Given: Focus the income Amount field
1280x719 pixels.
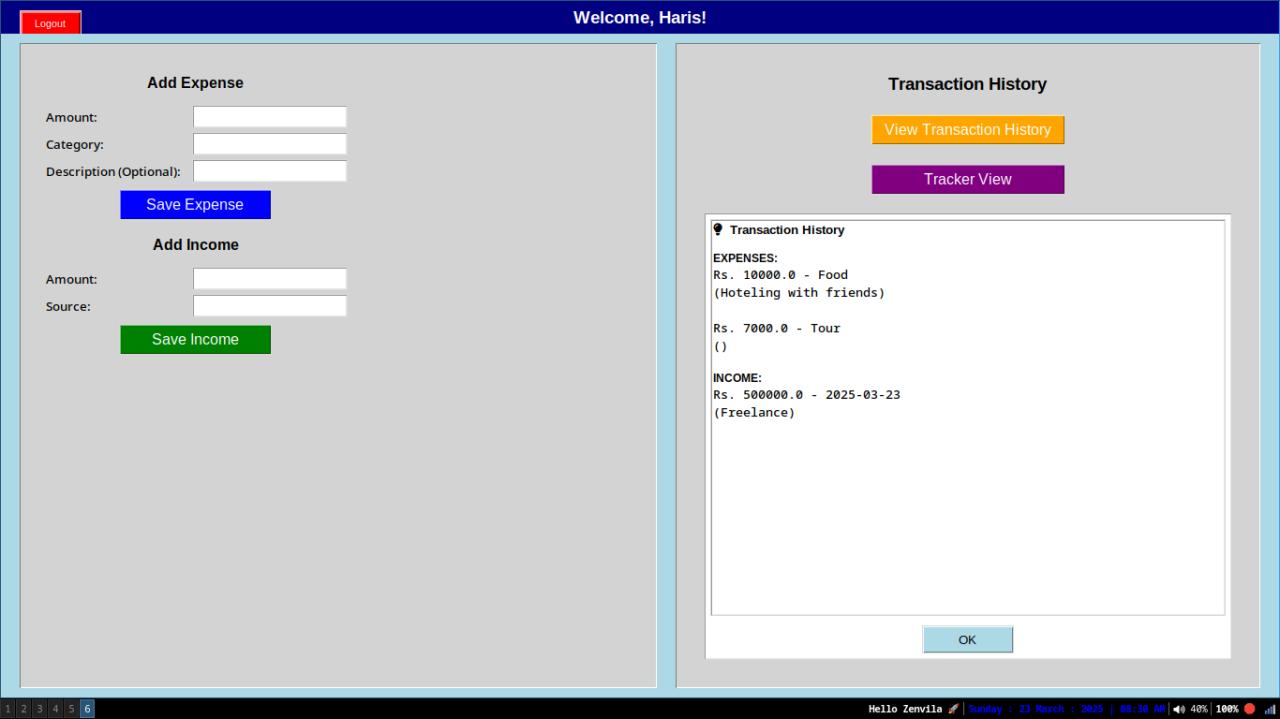Looking at the screenshot, I should coord(269,279).
